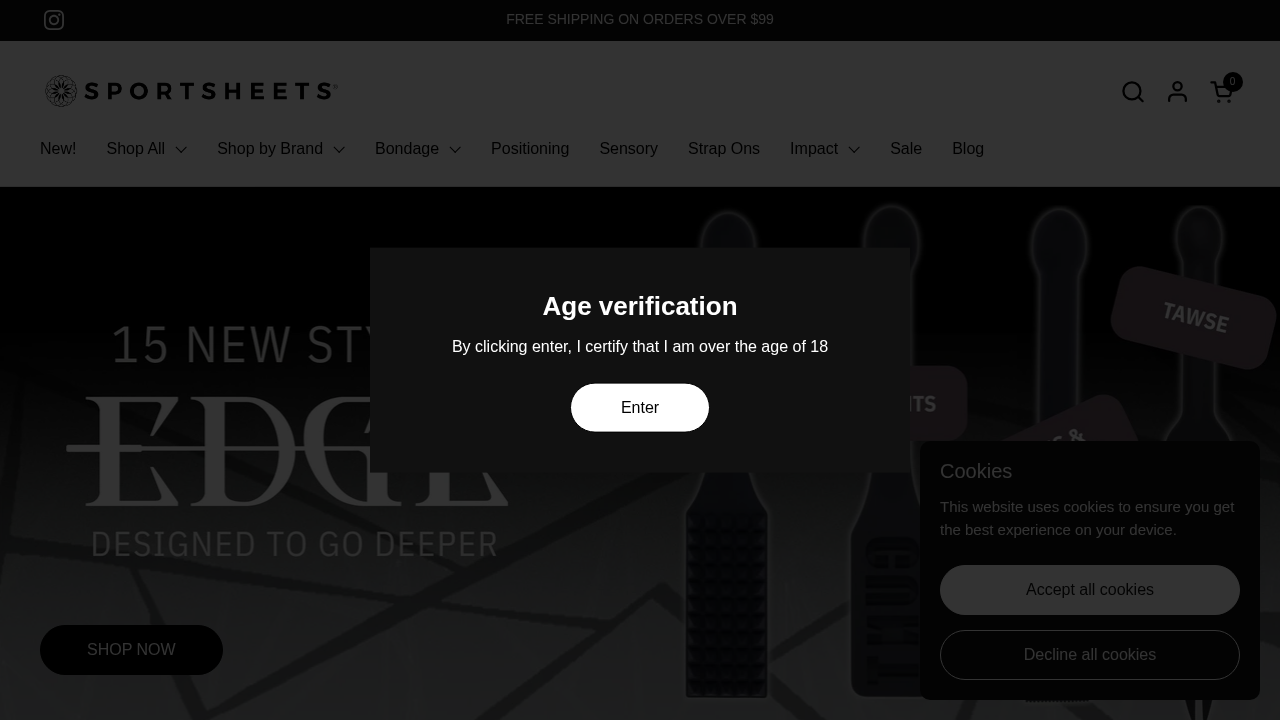This screenshot has width=1280, height=720.
Task: Open the Strap Ons category
Action: click(723, 149)
